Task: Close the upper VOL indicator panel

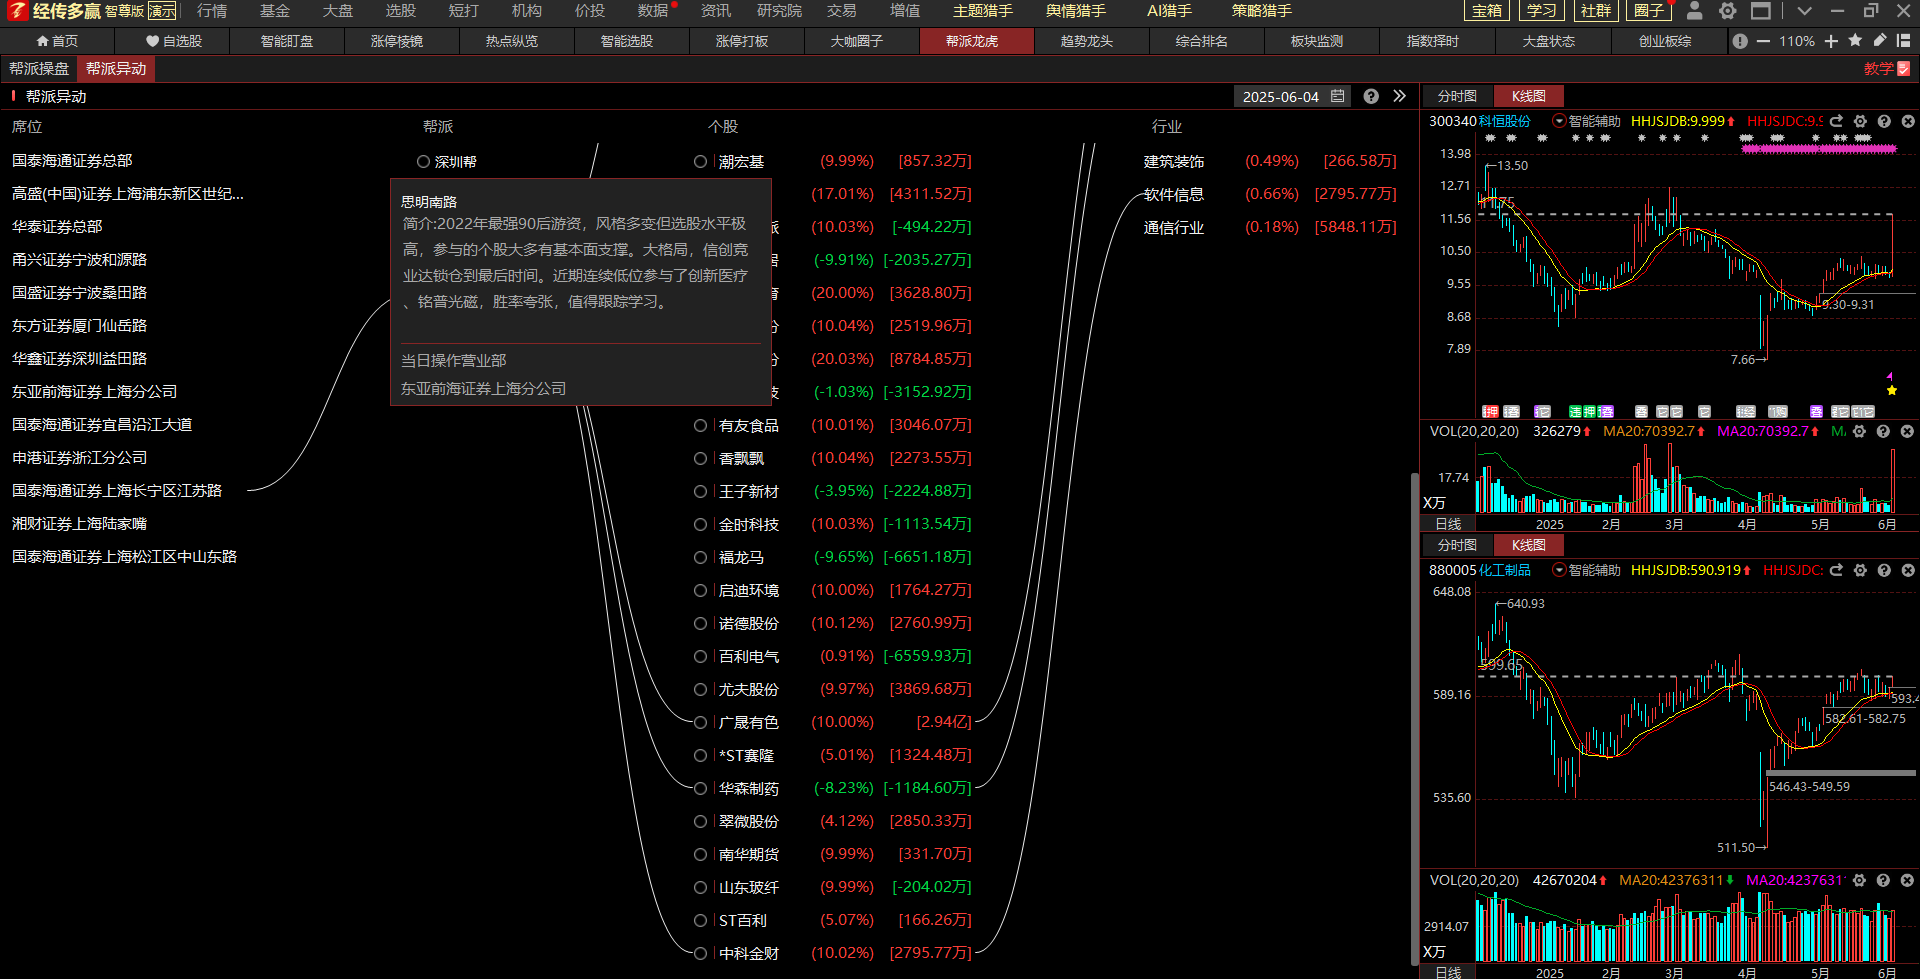Action: (x=1907, y=431)
